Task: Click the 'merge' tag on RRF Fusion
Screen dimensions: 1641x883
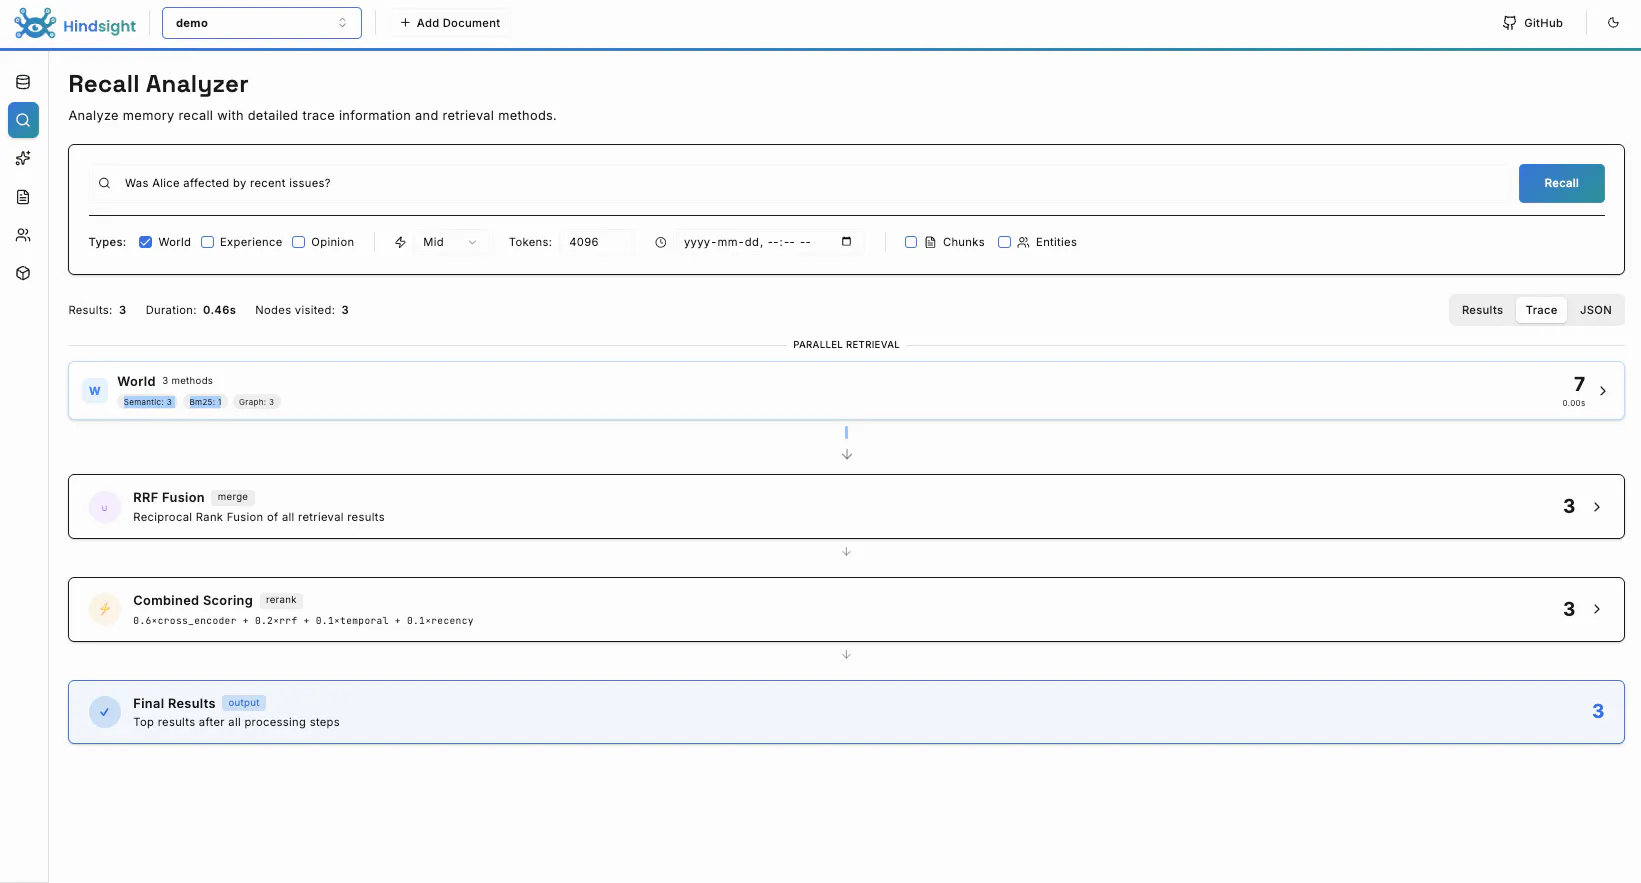Action: pos(233,497)
